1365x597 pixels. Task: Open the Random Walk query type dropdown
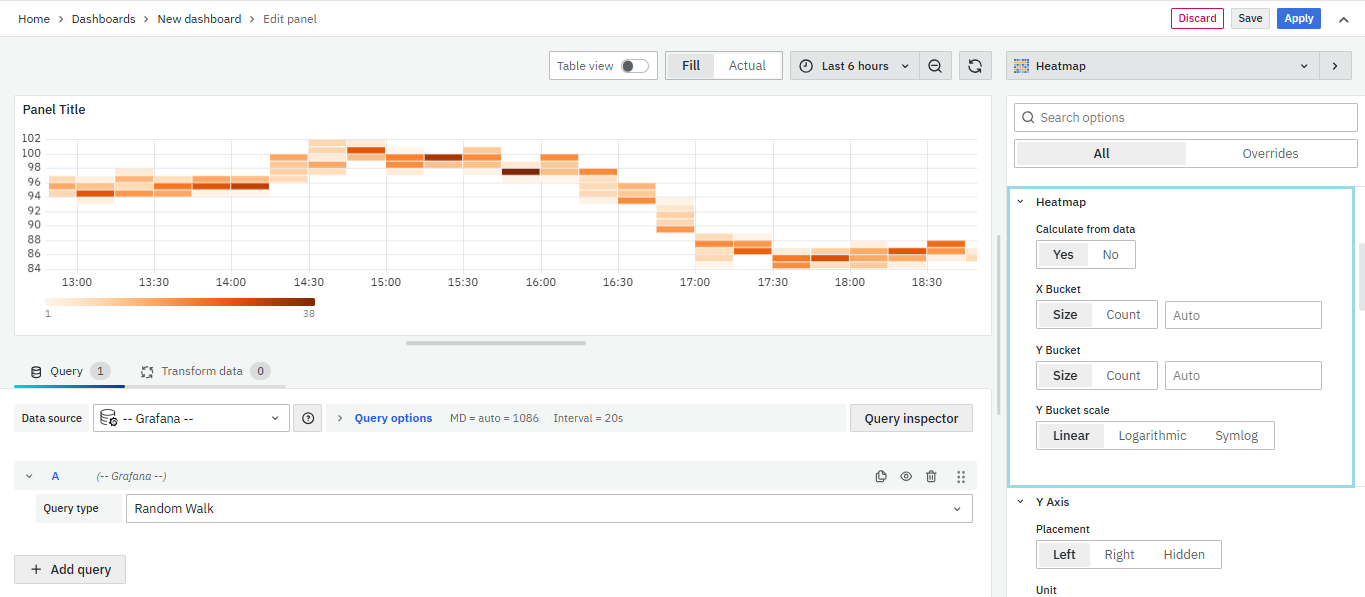tap(548, 509)
